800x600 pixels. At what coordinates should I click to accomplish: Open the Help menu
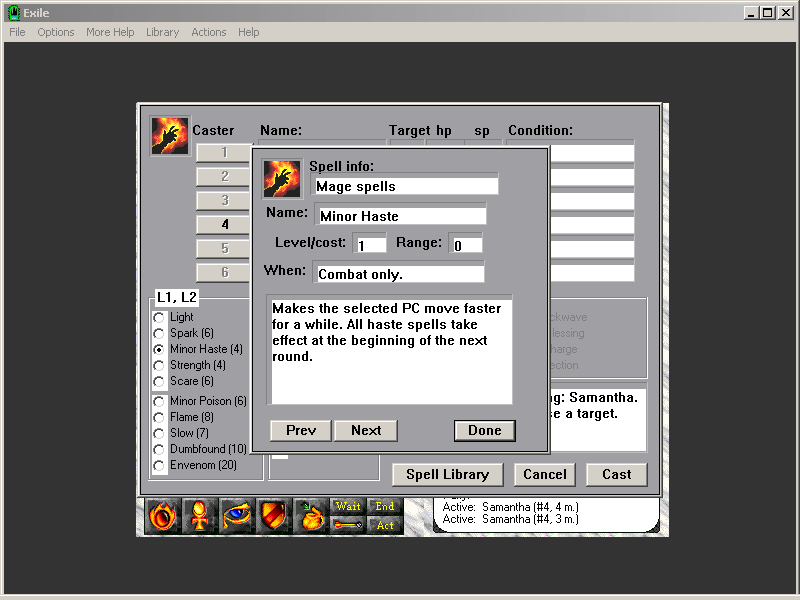click(x=248, y=32)
